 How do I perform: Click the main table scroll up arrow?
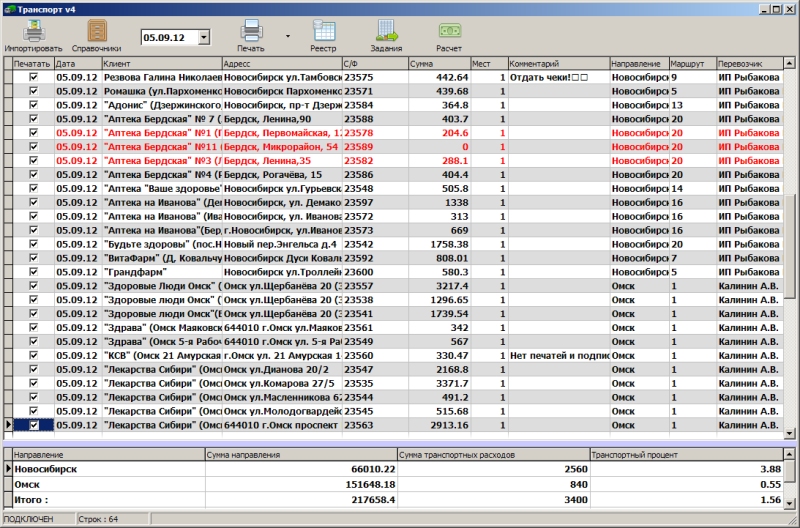click(789, 63)
